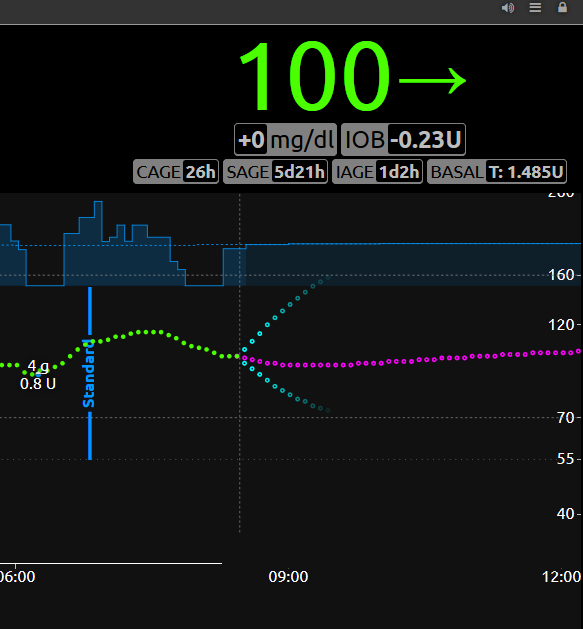Open the IAGE 1d2h pill

click(377, 172)
